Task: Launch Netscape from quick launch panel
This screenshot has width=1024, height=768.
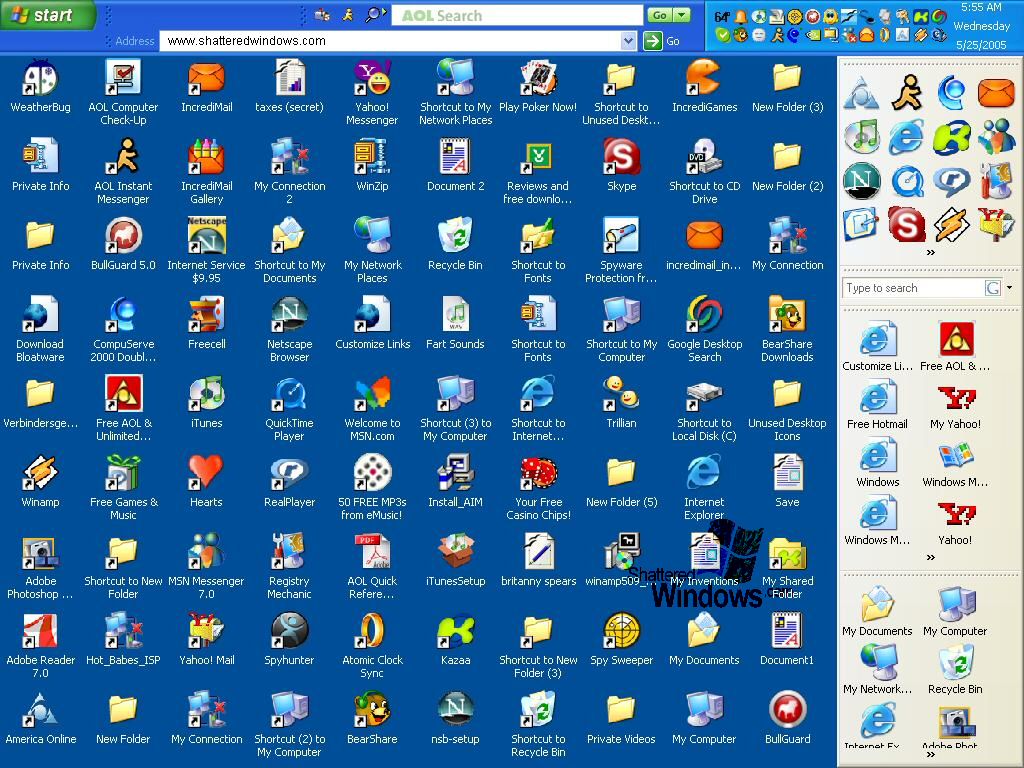Action: point(861,180)
